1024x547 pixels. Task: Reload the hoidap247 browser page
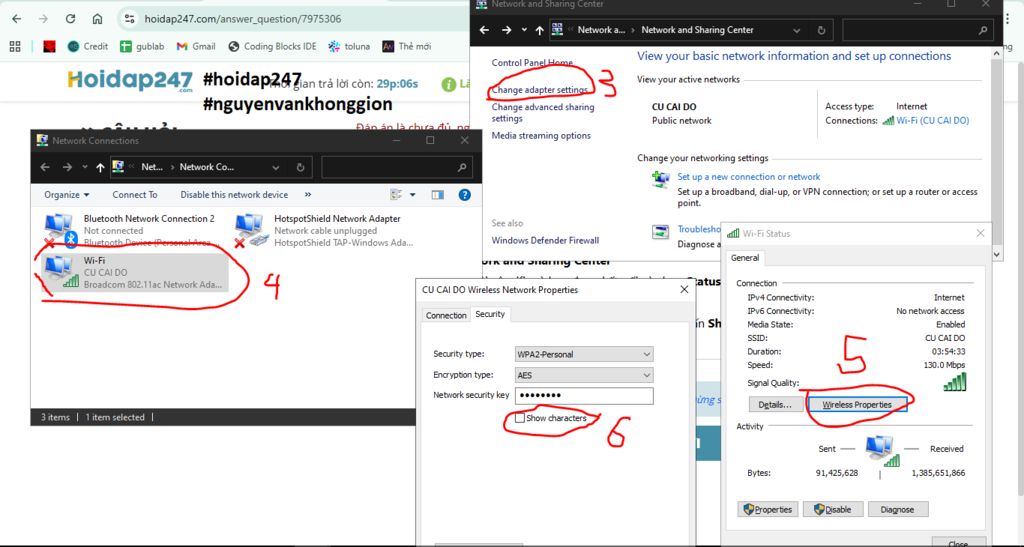pyautogui.click(x=71, y=19)
